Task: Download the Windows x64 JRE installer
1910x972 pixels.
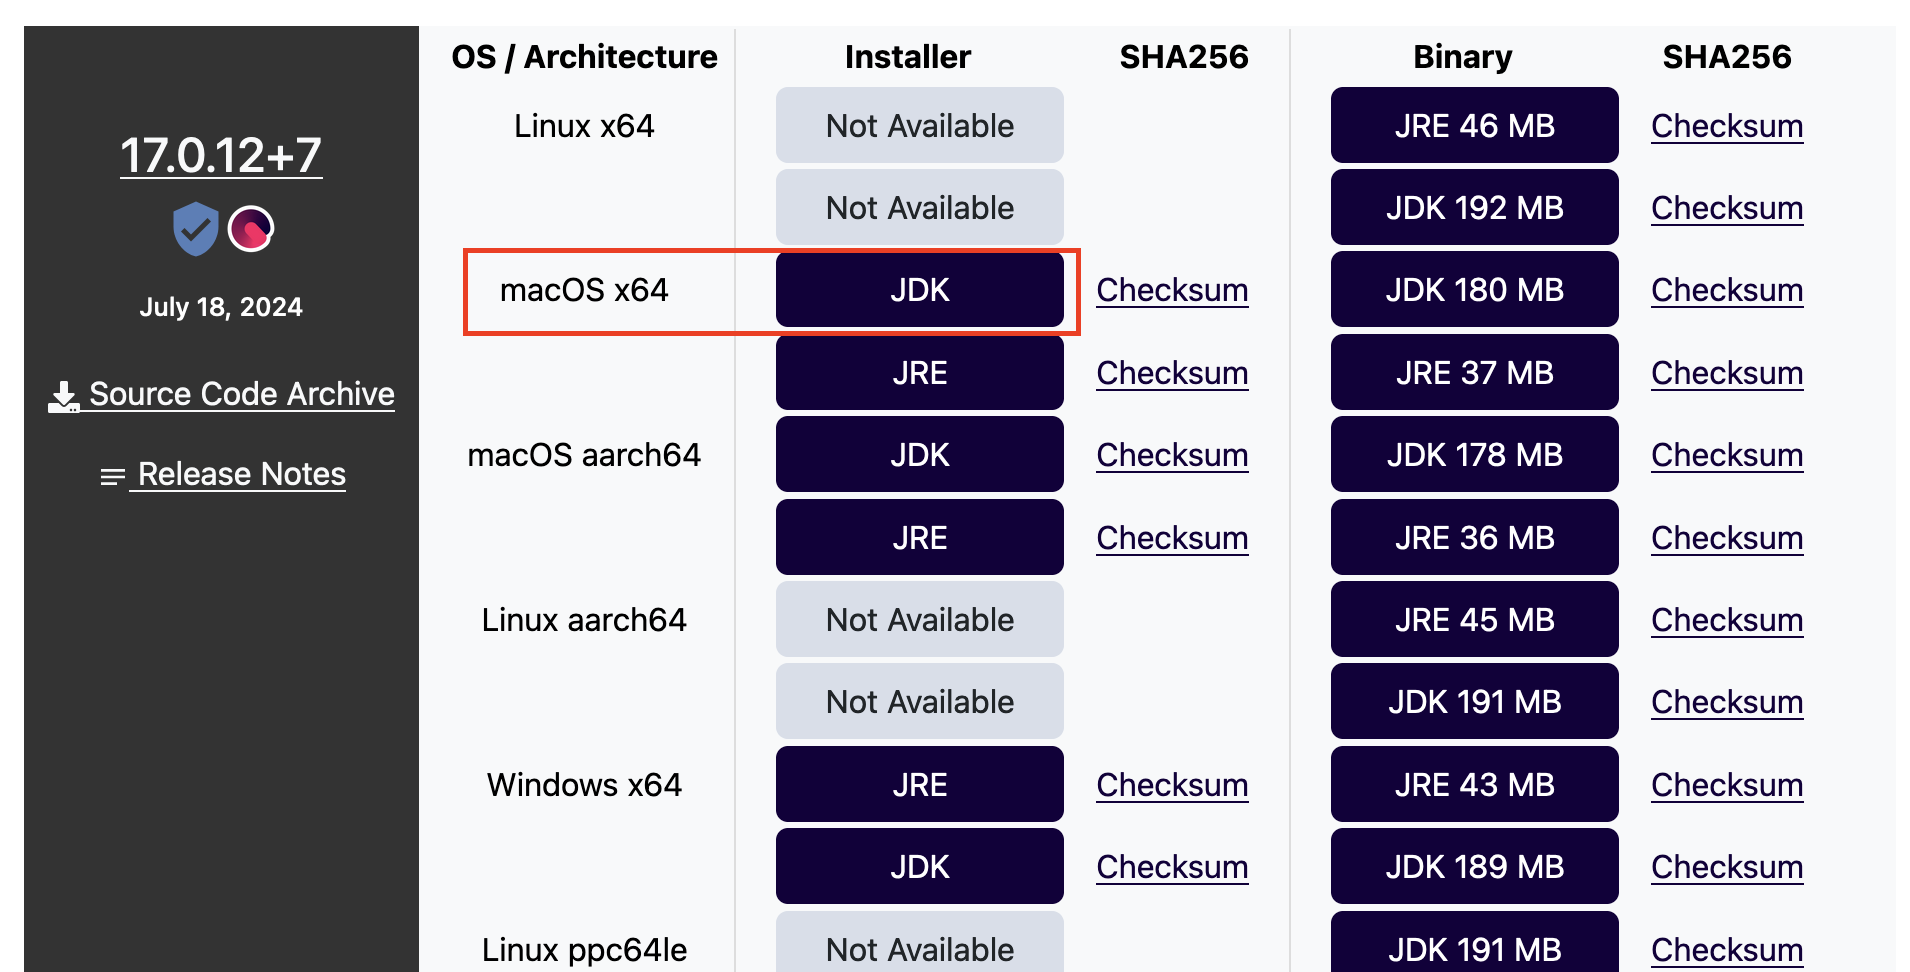Action: point(919,784)
